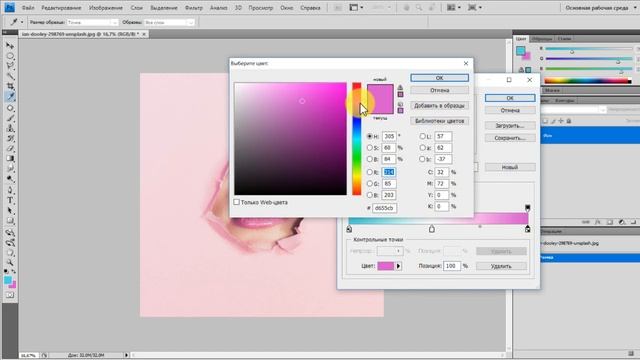
Task: Click 'Добавить в образцы' button
Action: [439, 106]
